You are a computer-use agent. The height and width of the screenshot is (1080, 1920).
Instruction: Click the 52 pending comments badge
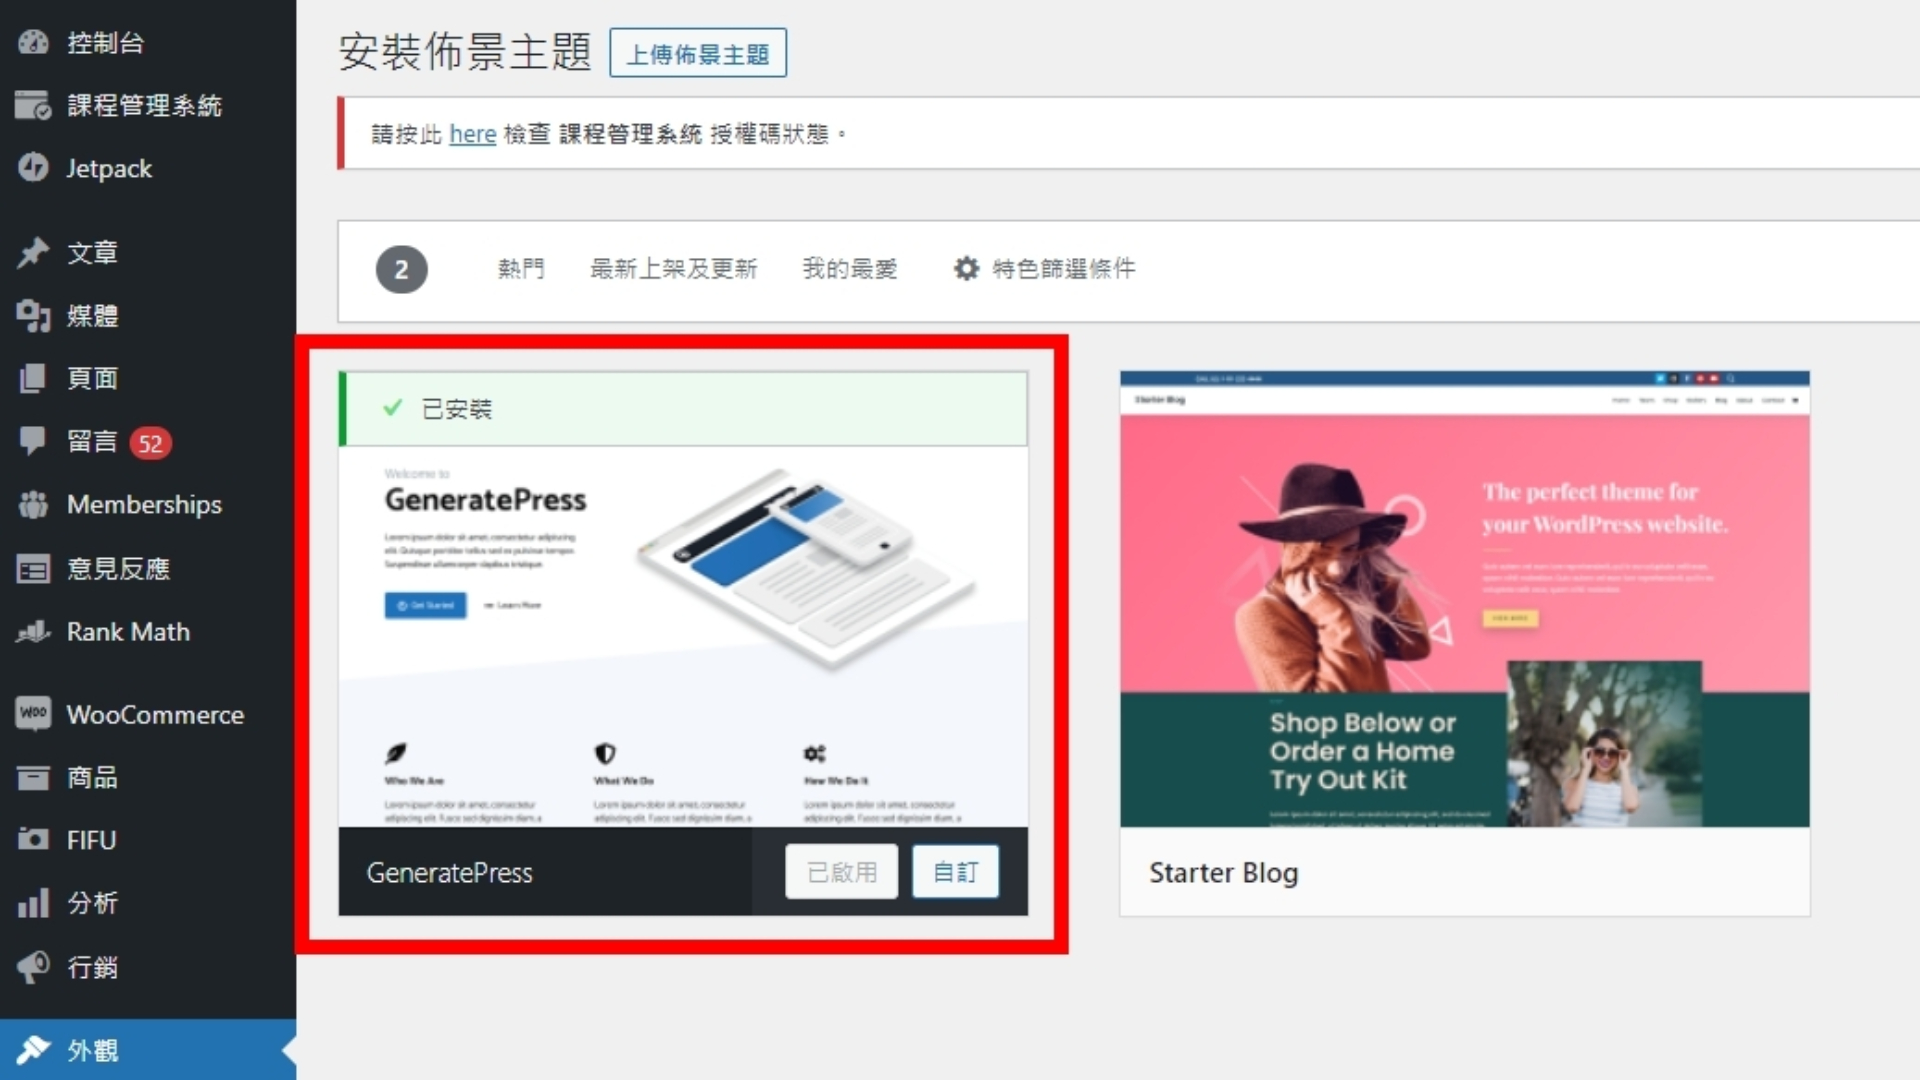150,443
